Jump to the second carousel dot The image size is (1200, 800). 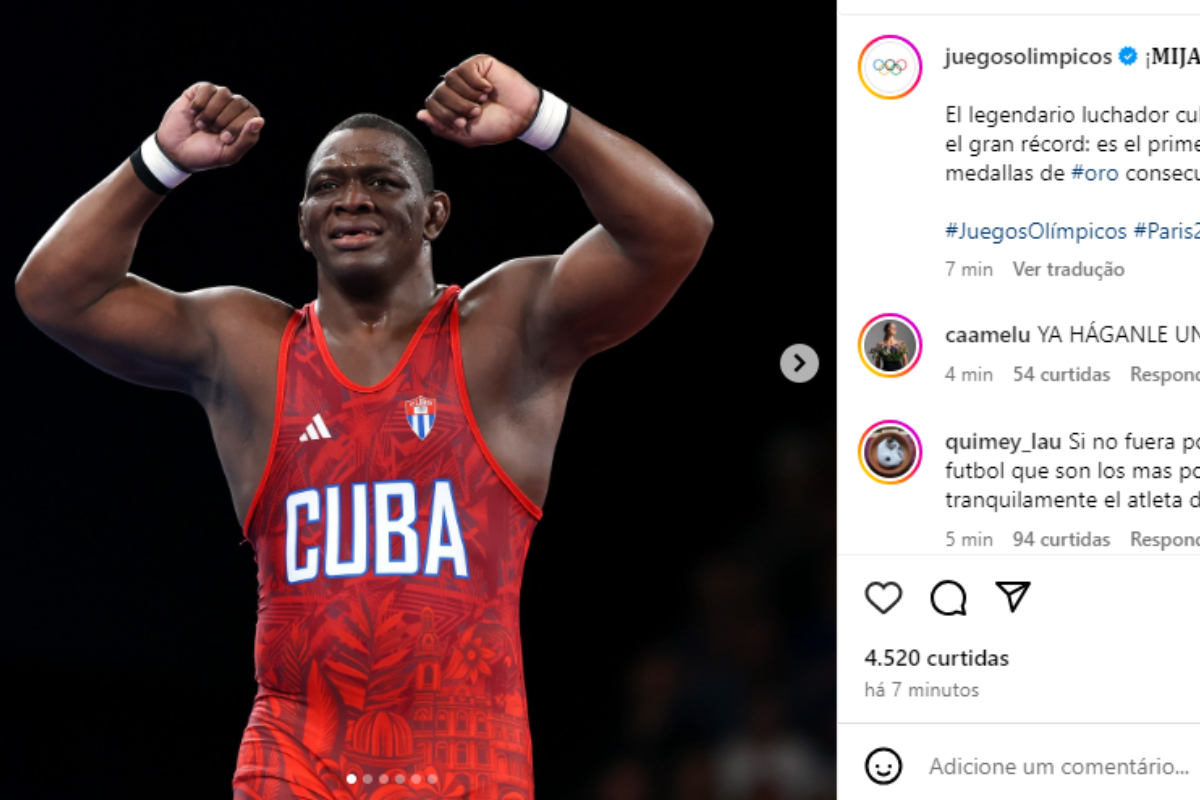(367, 778)
